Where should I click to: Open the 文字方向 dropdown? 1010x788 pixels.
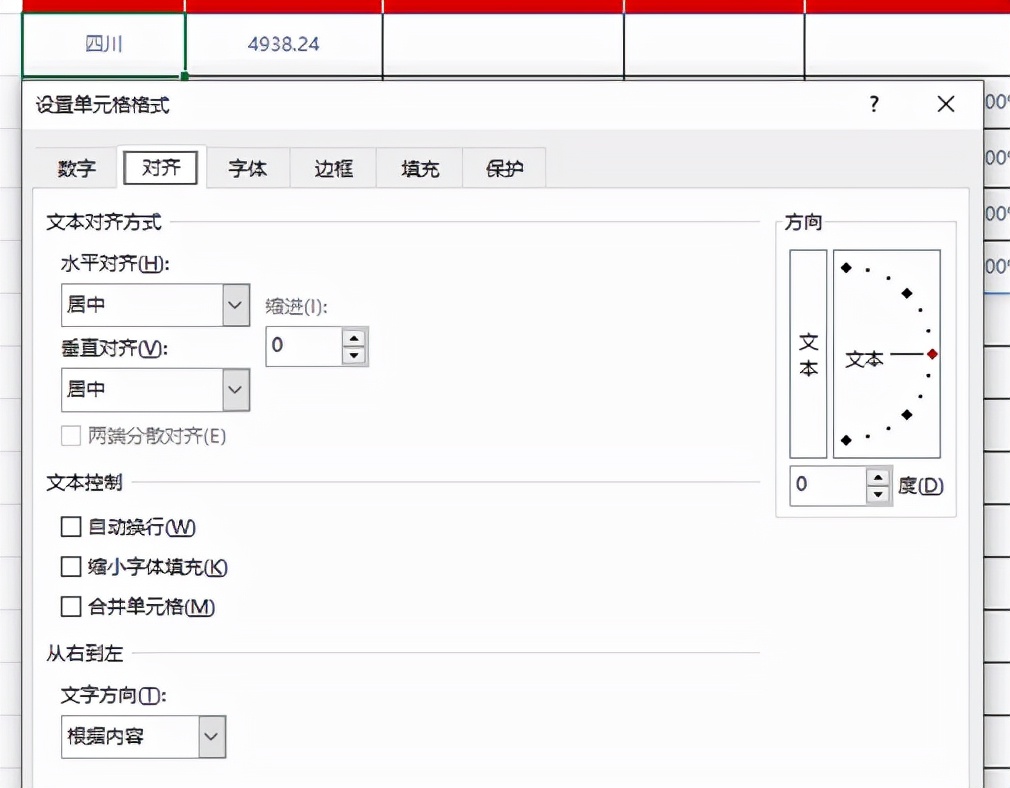pos(210,735)
